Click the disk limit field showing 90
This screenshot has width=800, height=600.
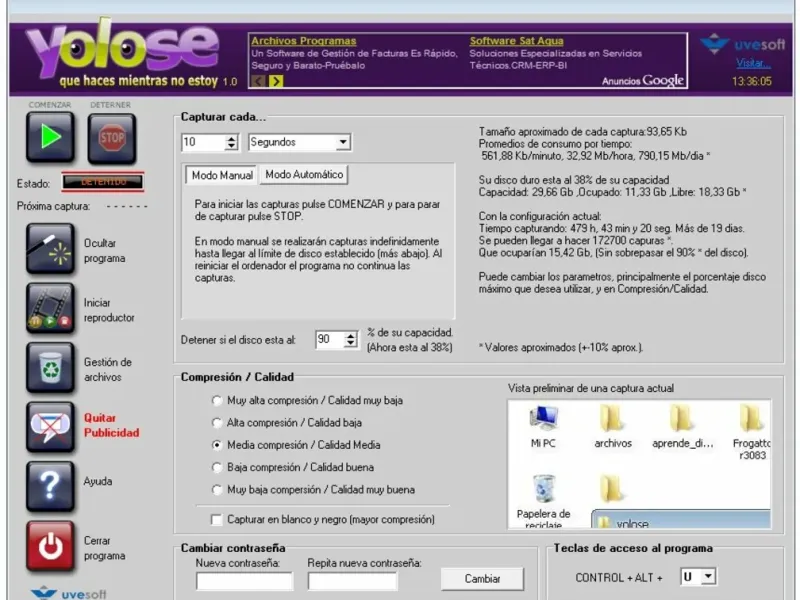[330, 339]
